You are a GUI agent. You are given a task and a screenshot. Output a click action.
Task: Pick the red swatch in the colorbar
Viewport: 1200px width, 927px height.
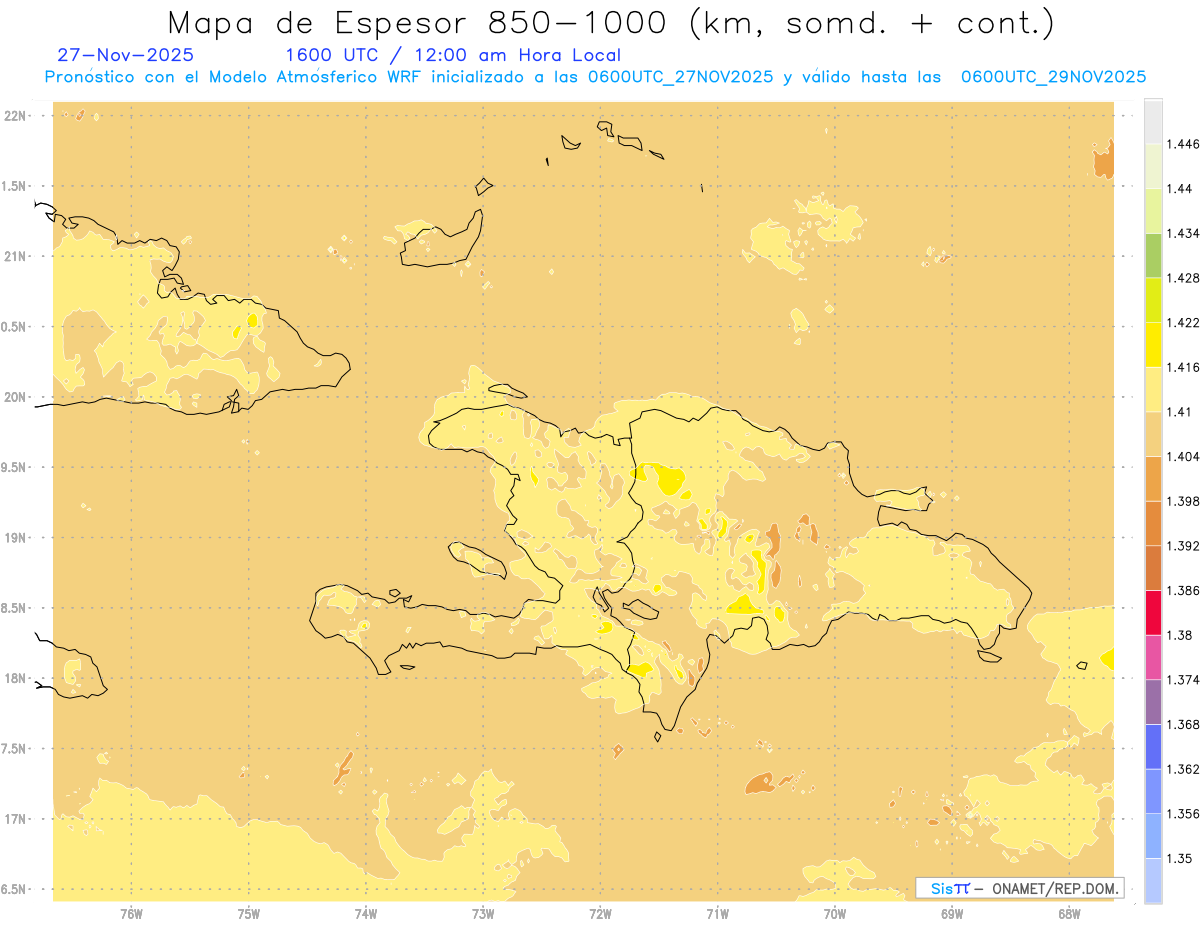pyautogui.click(x=1153, y=613)
